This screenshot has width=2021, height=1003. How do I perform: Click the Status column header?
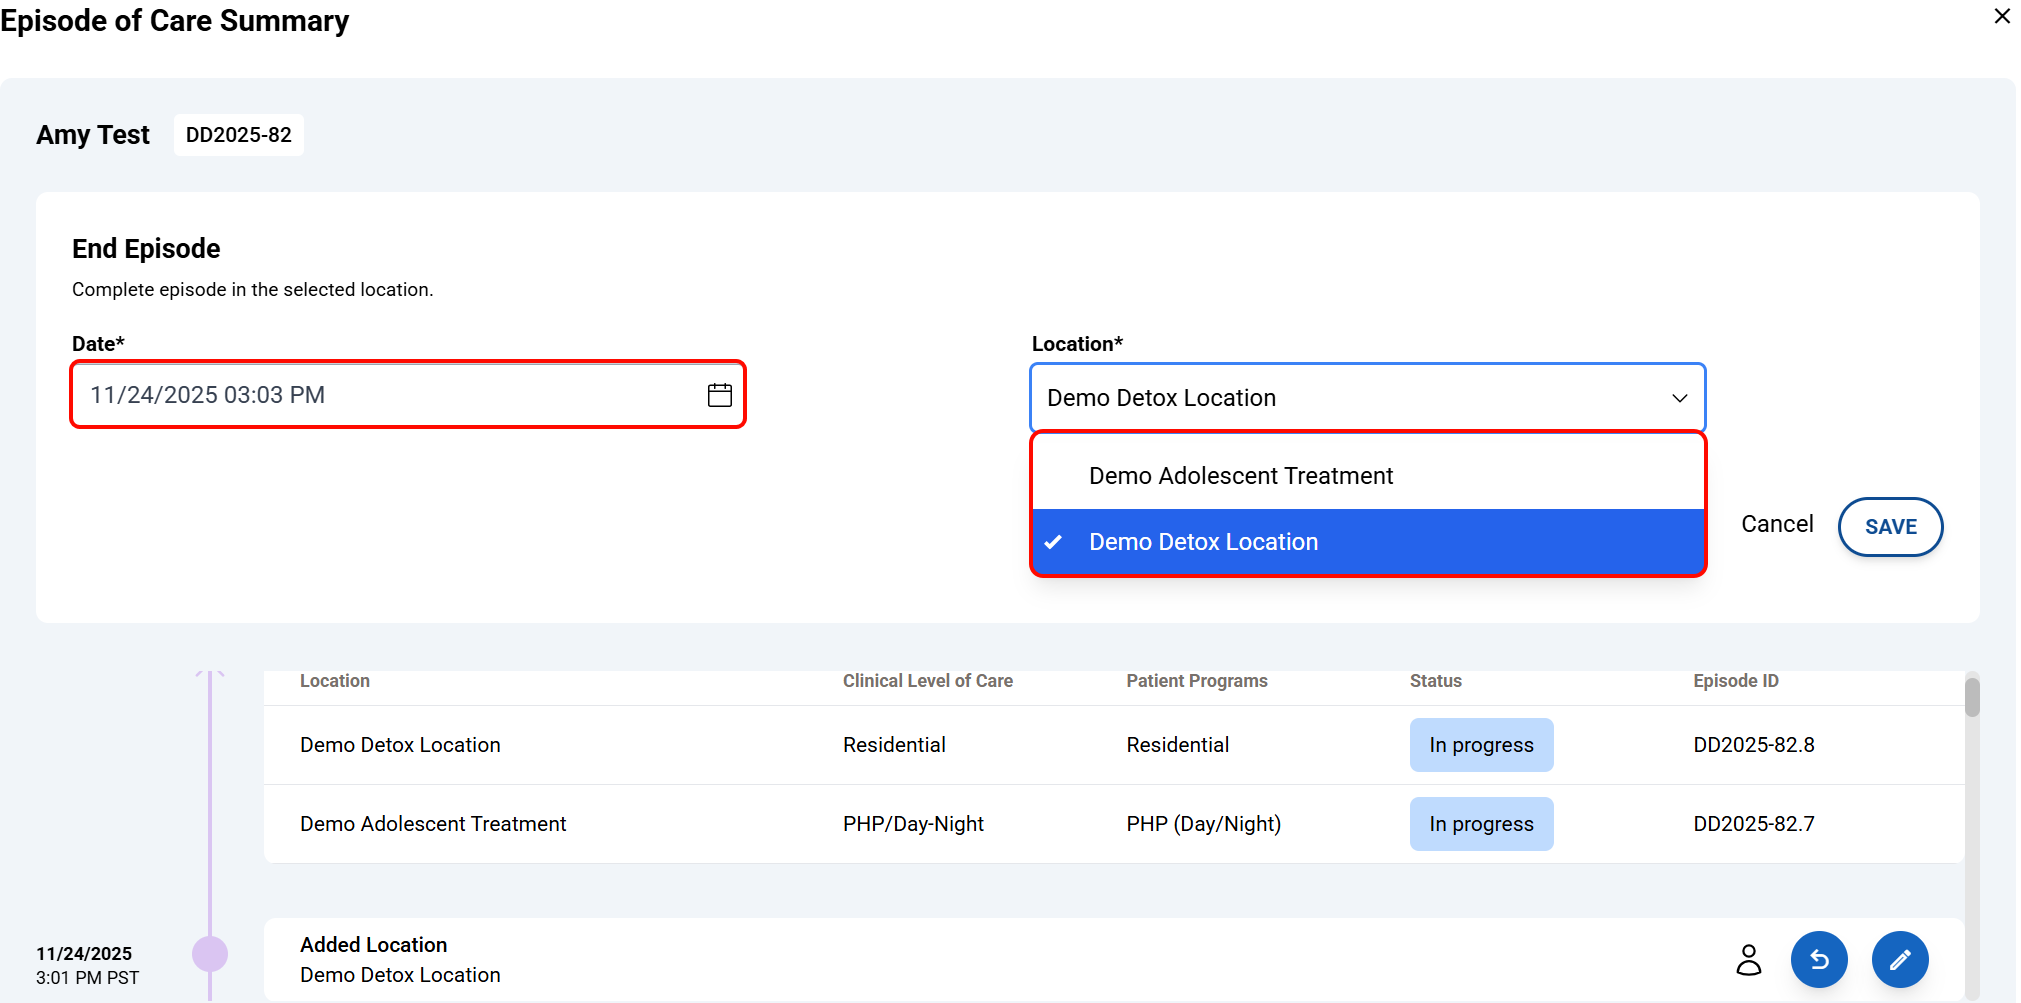tap(1435, 681)
